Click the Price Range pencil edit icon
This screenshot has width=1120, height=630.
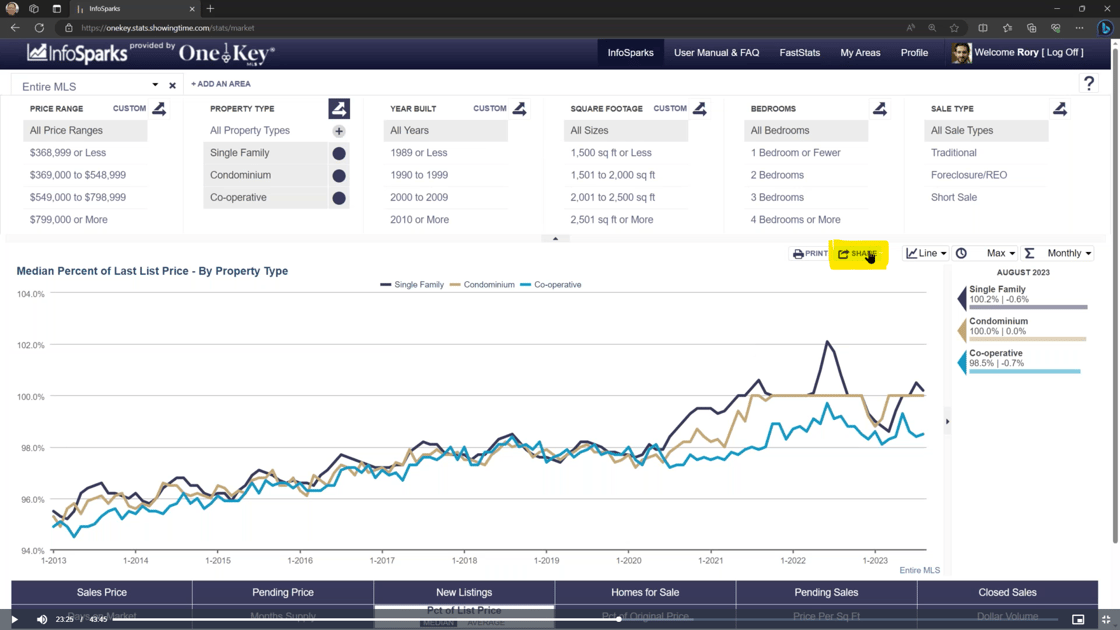[159, 109]
